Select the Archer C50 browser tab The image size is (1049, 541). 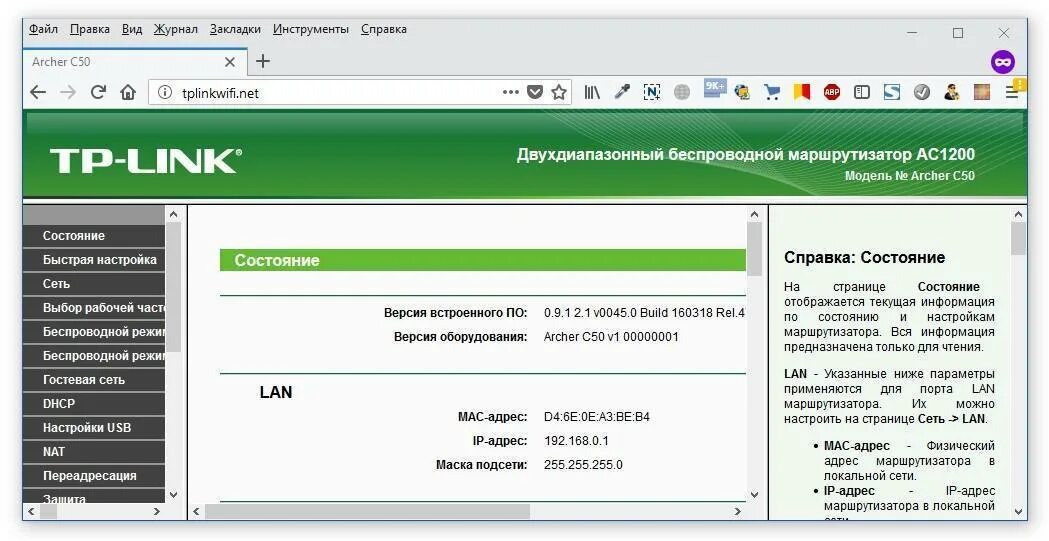(134, 62)
